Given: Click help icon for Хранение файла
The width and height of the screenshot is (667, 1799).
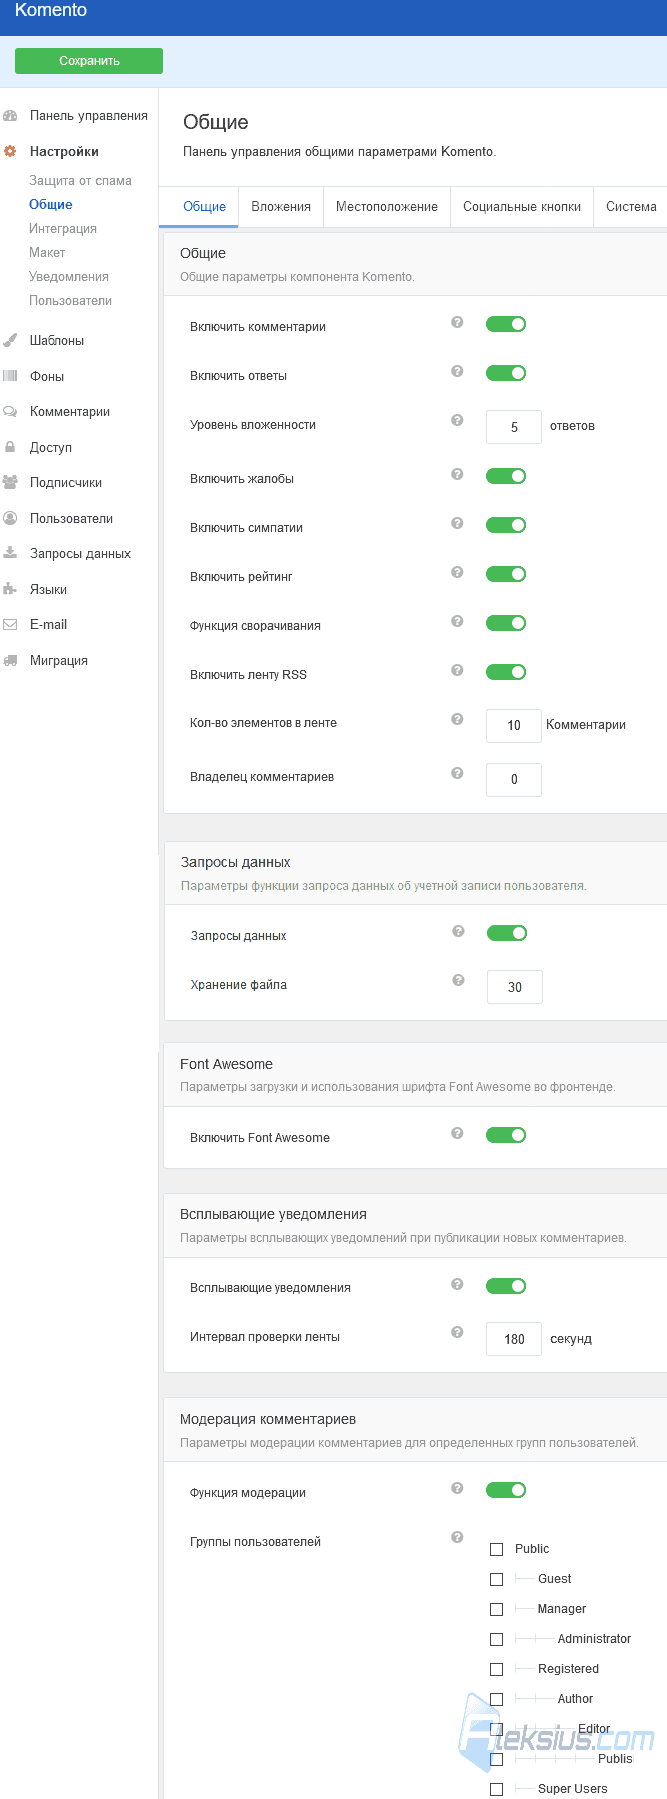Looking at the screenshot, I should point(458,980).
